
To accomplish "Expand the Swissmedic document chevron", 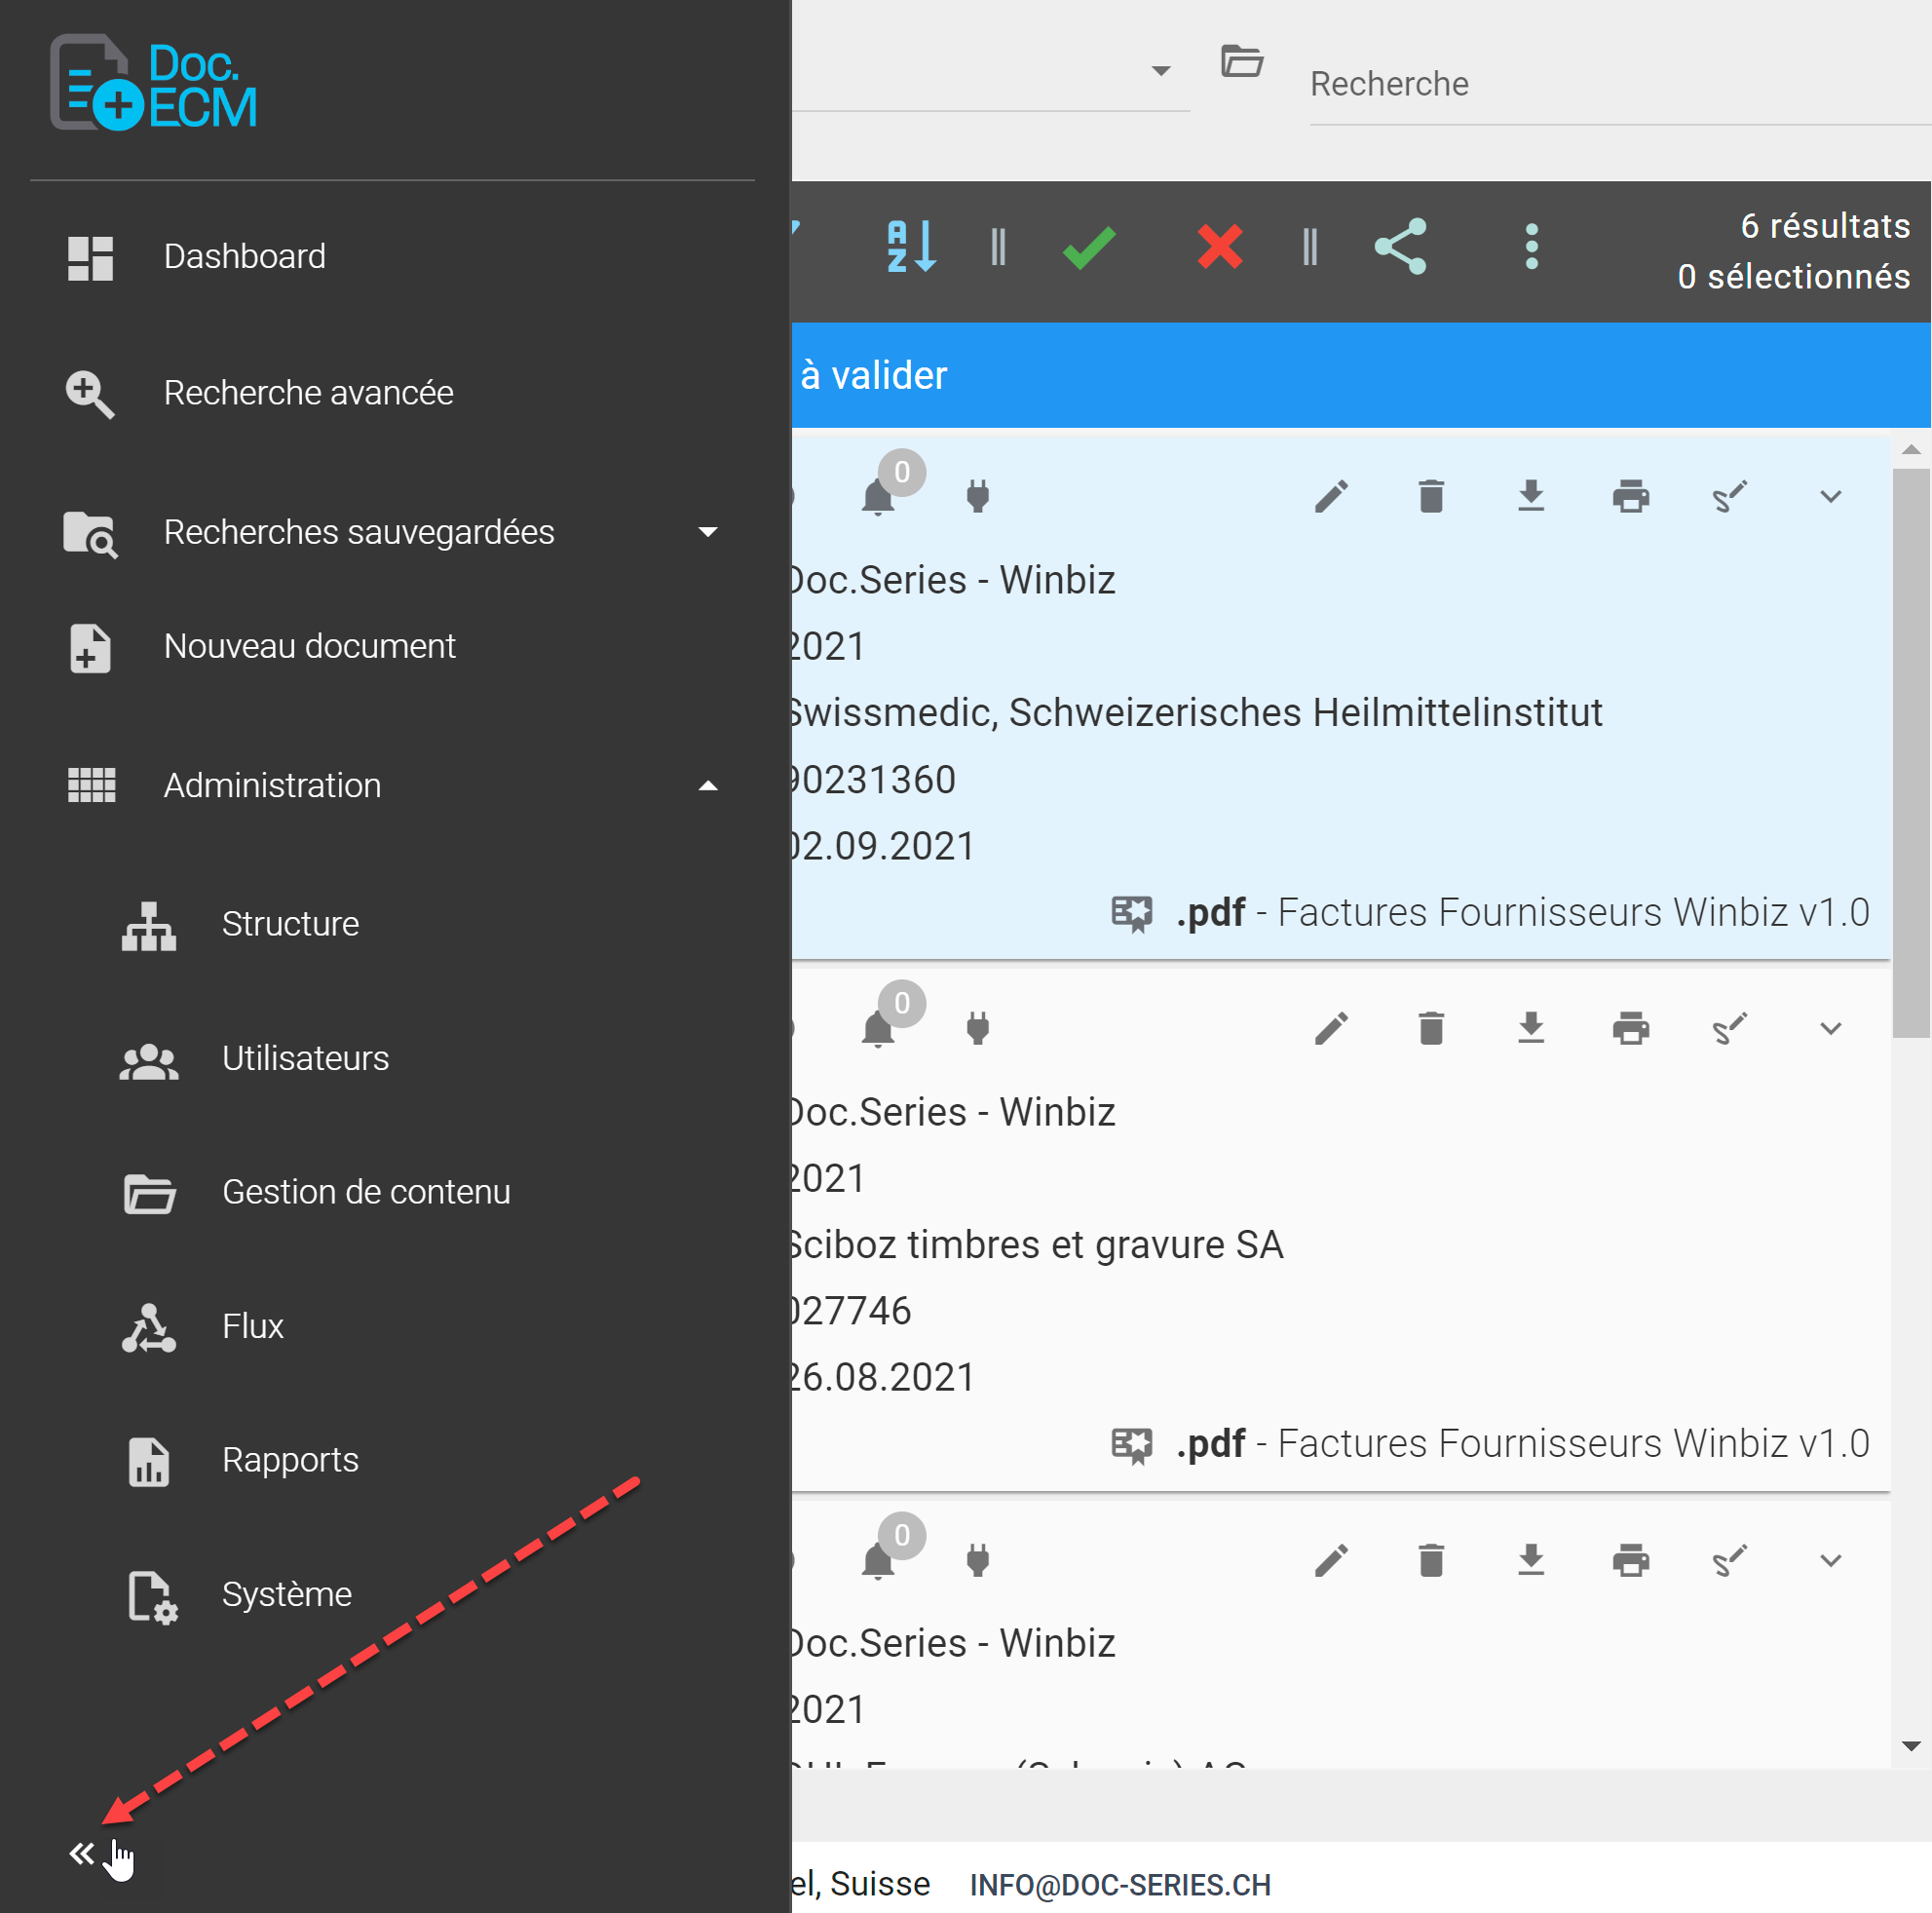I will click(x=1831, y=497).
